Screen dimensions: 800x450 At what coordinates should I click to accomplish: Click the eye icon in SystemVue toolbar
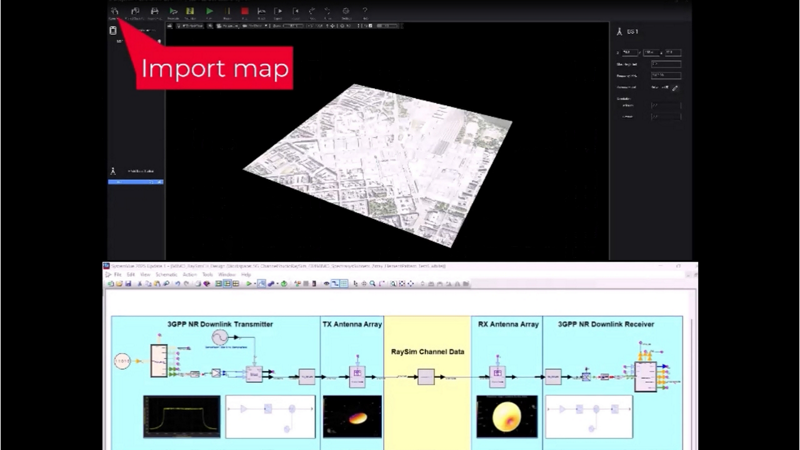click(x=326, y=284)
